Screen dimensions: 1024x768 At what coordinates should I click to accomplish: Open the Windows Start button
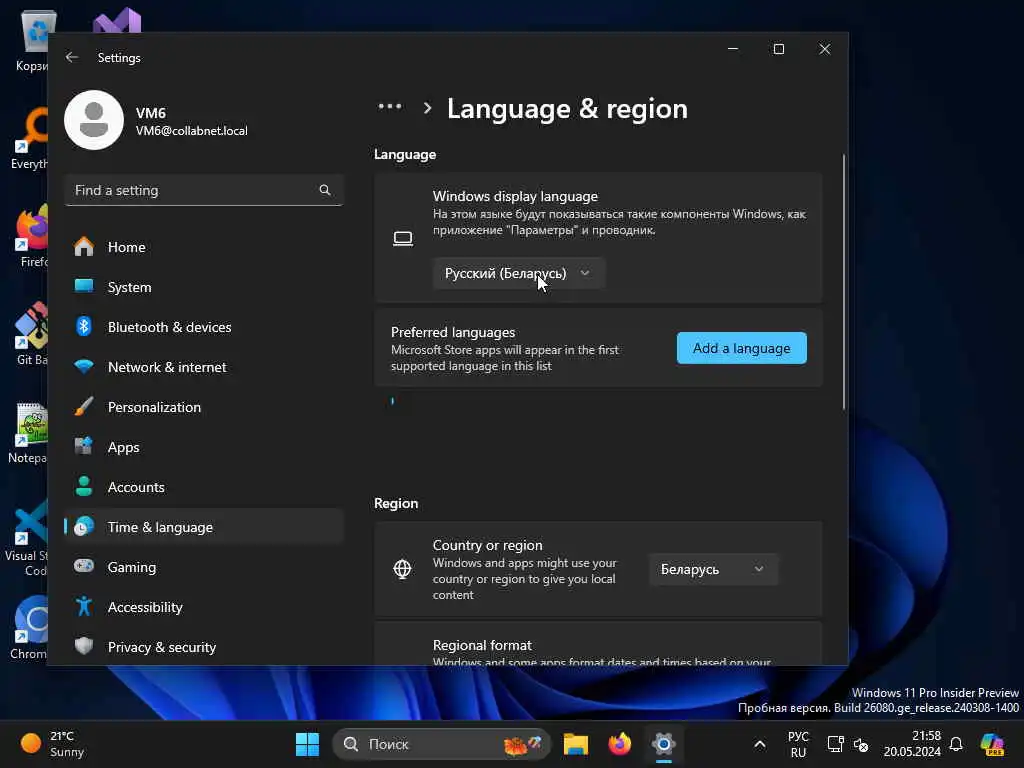(307, 744)
